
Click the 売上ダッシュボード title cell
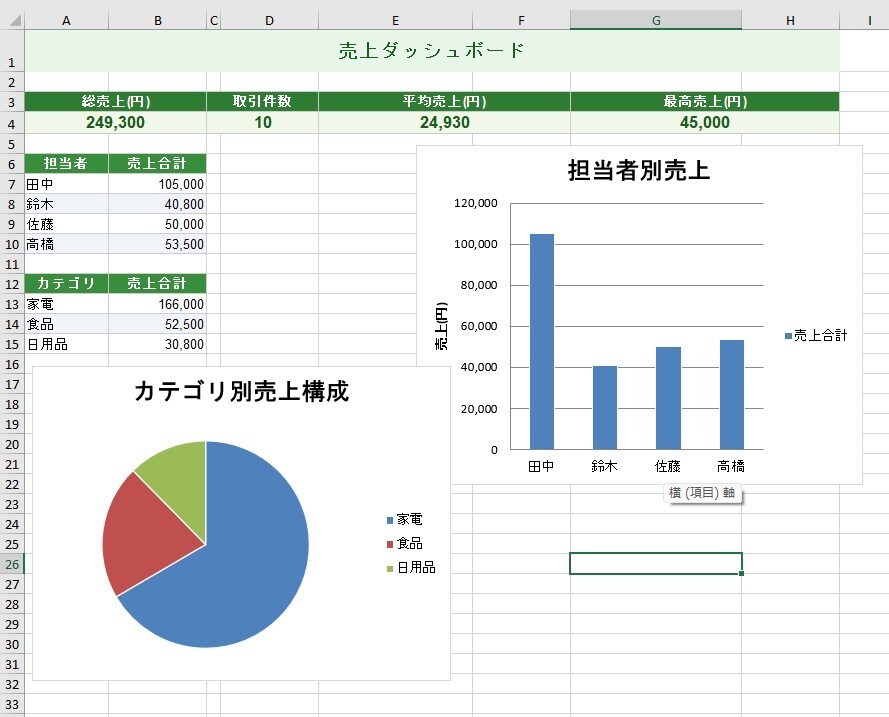[432, 51]
